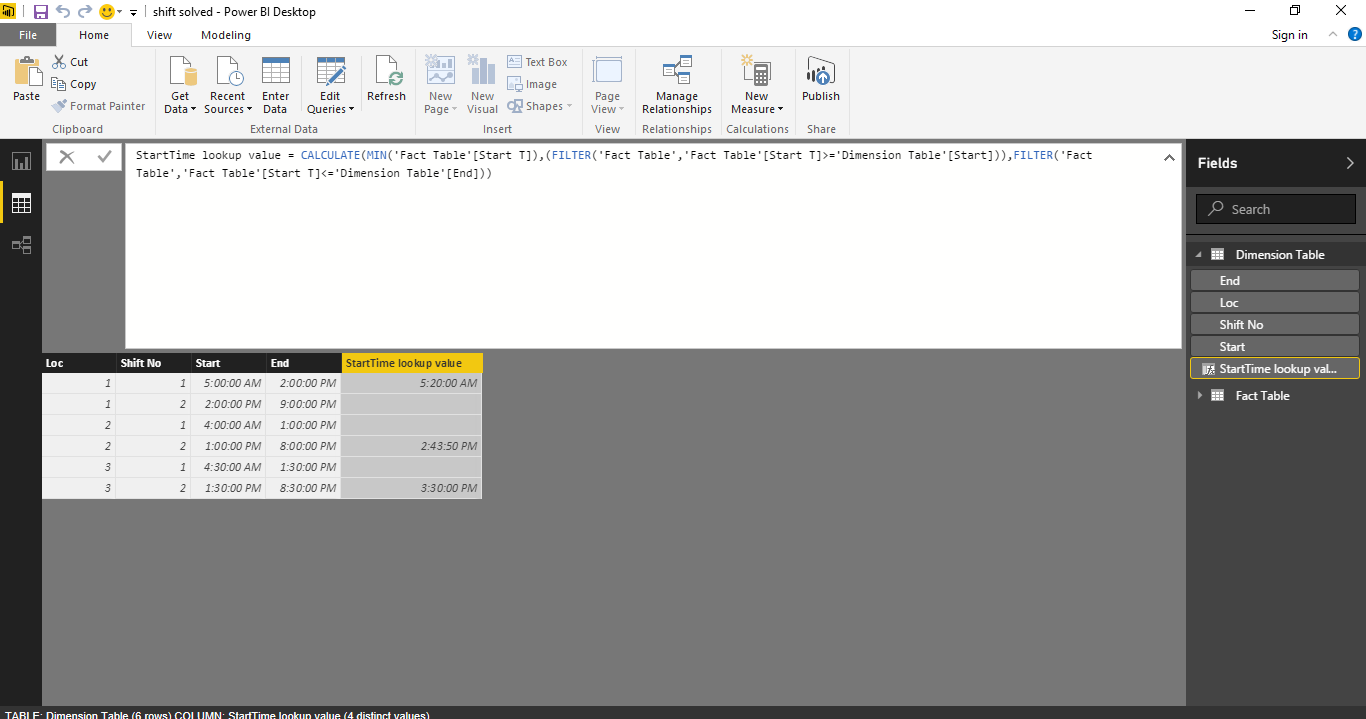Click the Cut command
This screenshot has width=1366, height=719.
pos(70,62)
